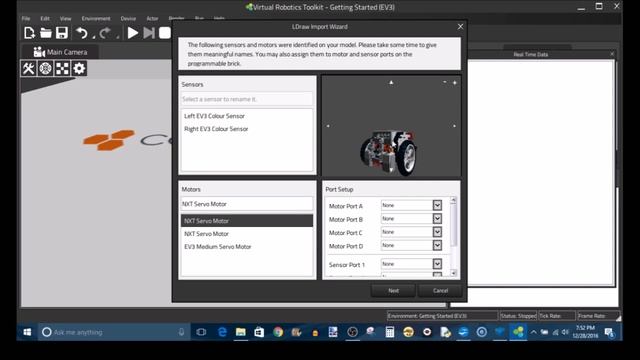Click the Port Setup scrollbar up arrow

click(453, 200)
